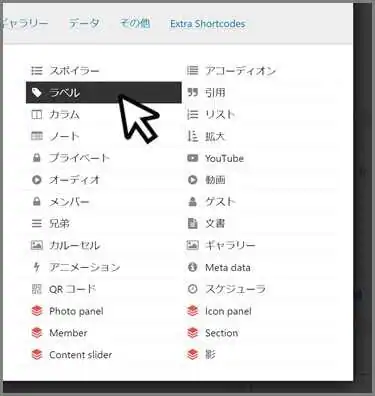
Task: Open the Photo panel shortcode
Action: 104,311
